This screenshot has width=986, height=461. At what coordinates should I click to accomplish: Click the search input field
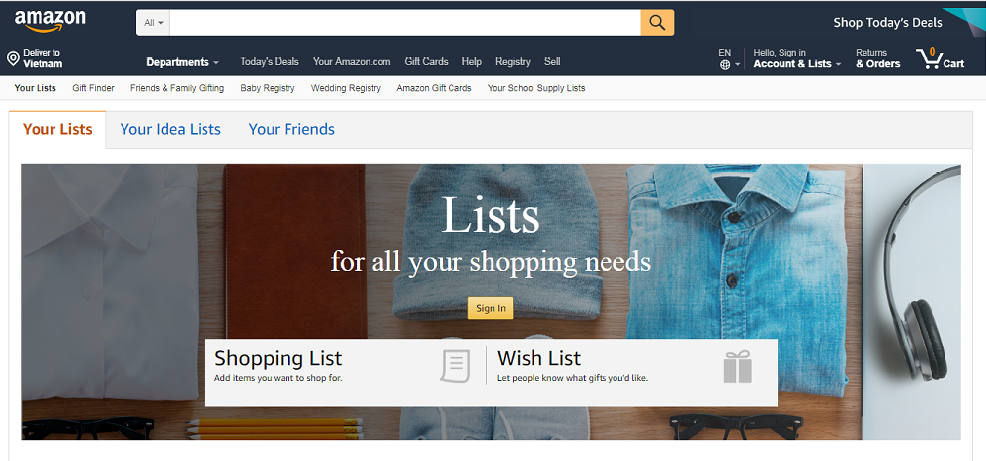click(x=405, y=23)
